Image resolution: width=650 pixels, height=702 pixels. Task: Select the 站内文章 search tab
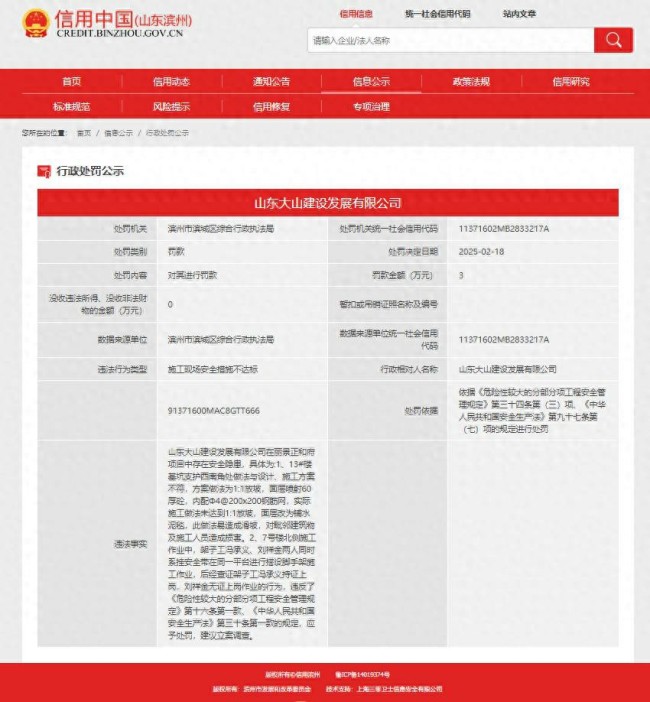click(519, 14)
